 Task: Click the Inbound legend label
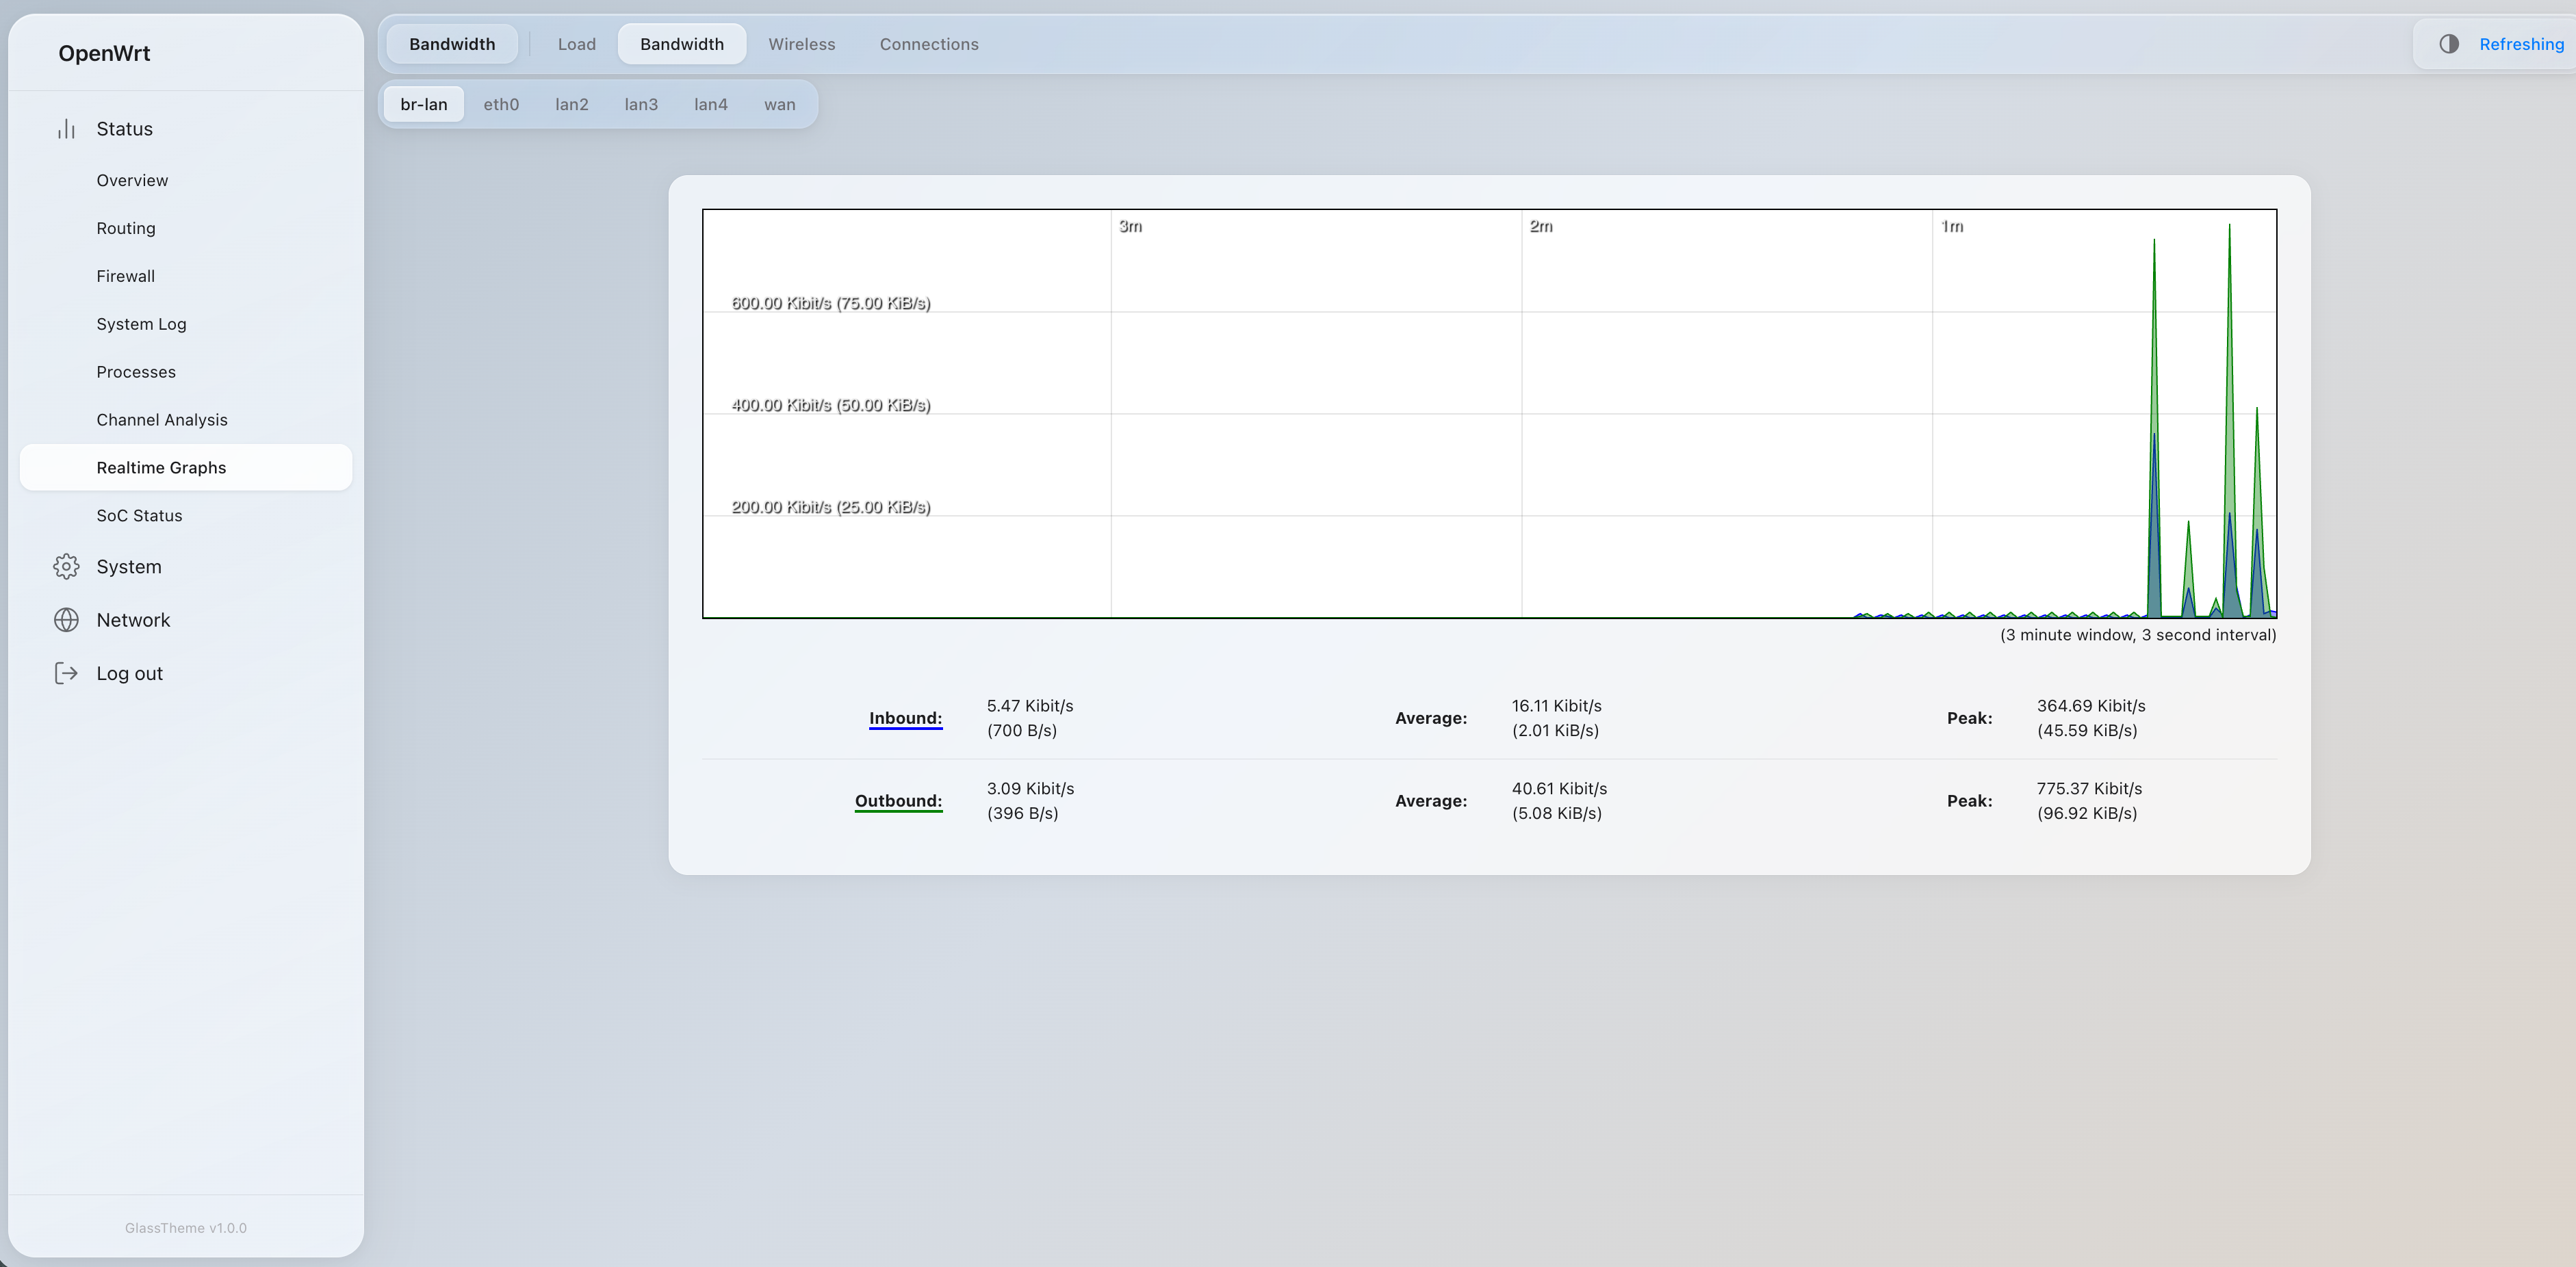905,718
